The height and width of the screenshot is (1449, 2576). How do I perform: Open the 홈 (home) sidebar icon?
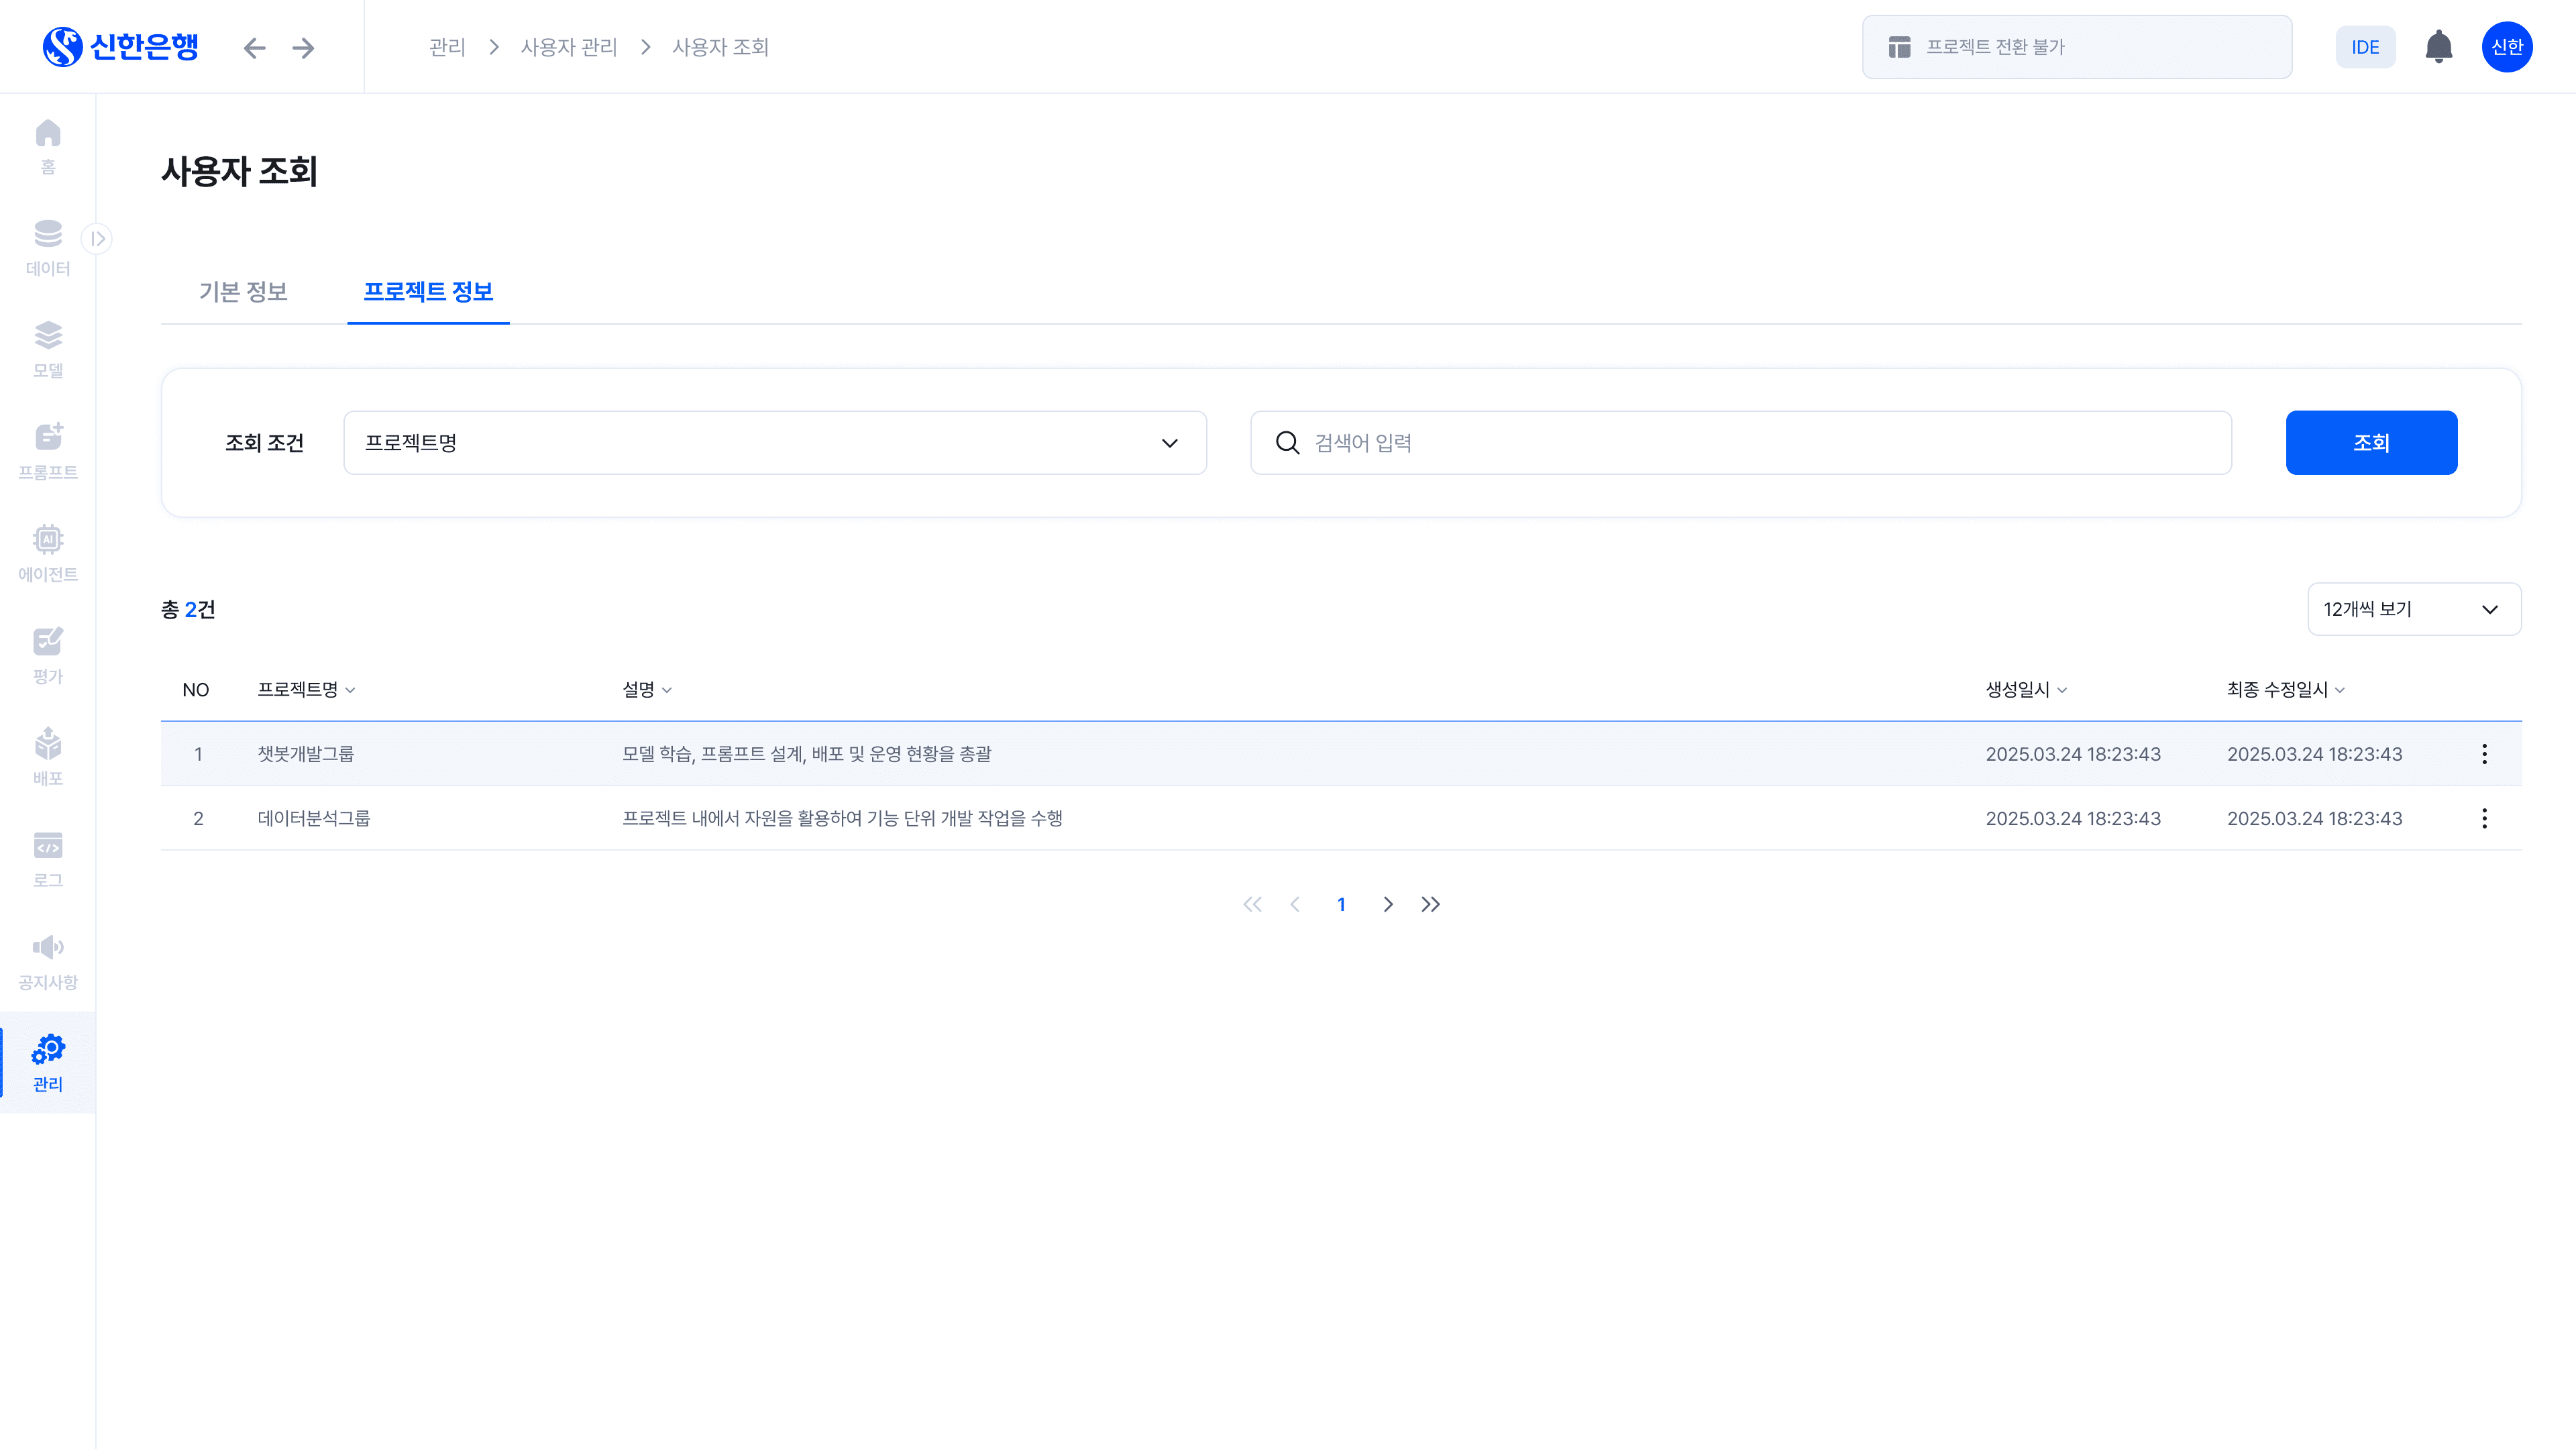(x=48, y=145)
